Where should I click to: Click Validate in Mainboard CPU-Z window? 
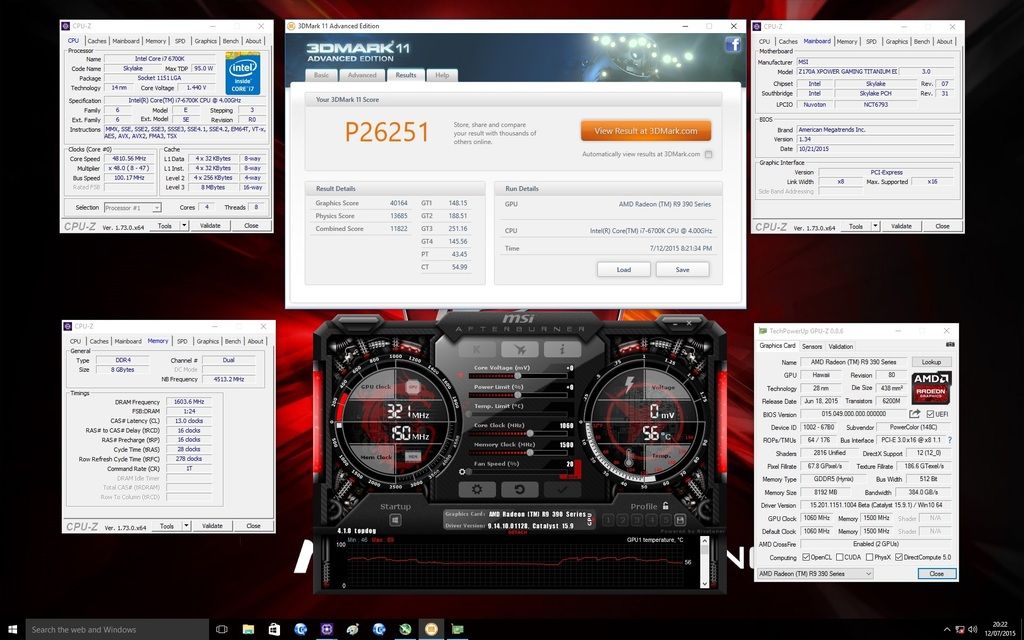point(901,226)
